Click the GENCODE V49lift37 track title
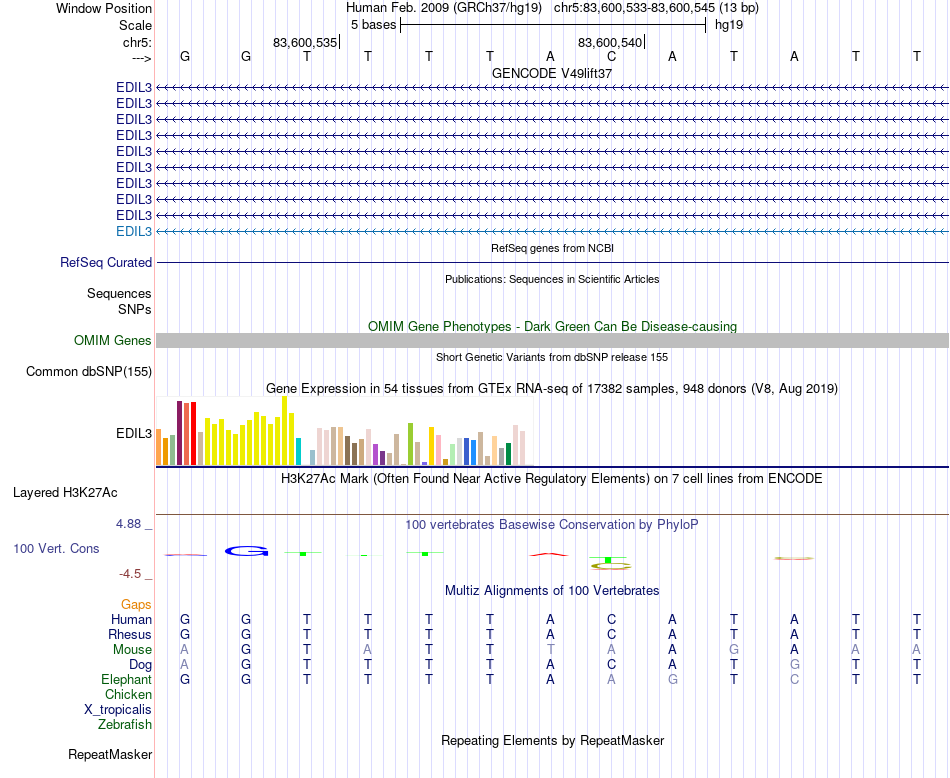950x778 pixels. 552,73
